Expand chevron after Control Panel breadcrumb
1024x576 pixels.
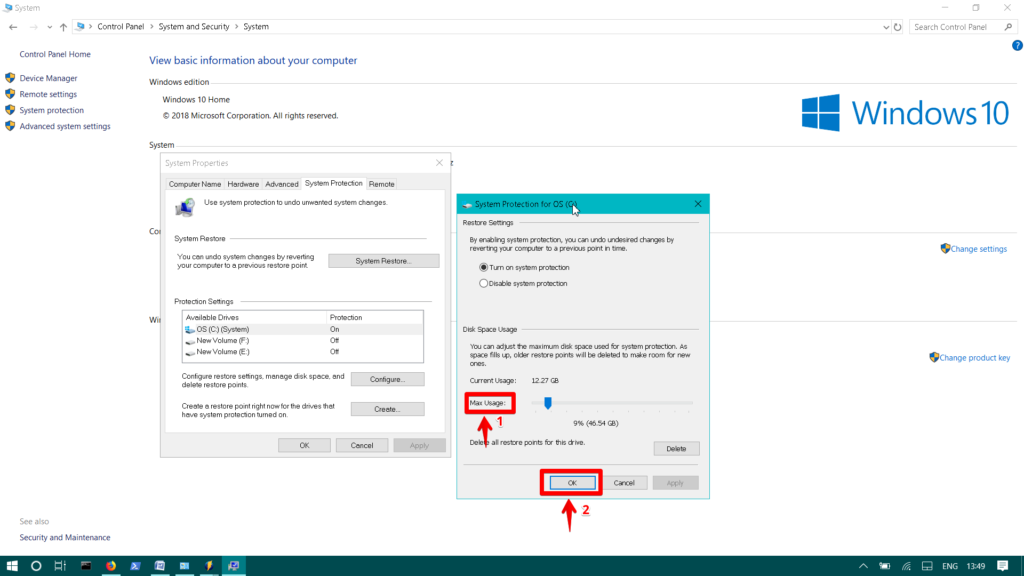point(152,27)
